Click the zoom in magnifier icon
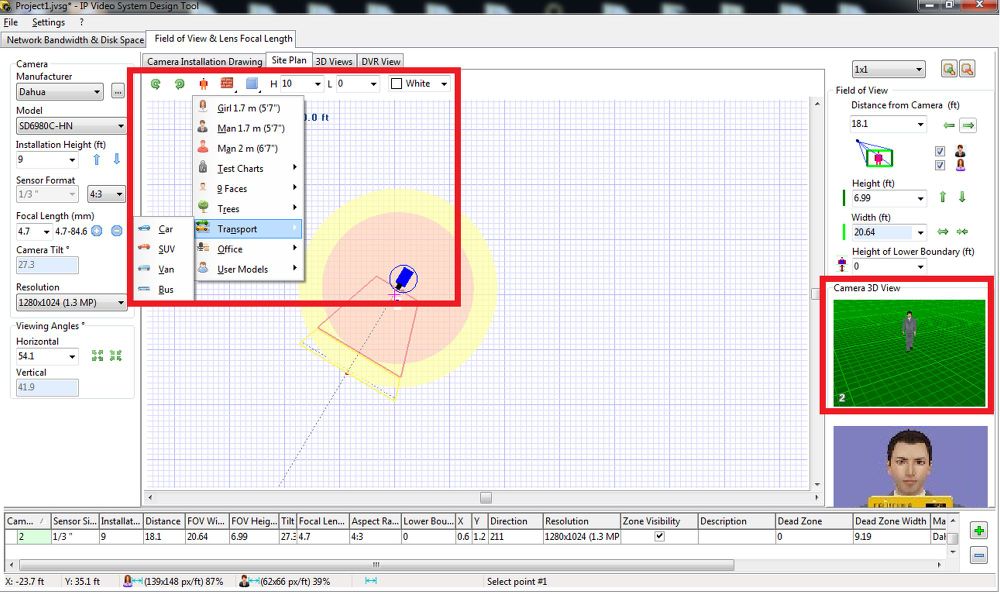Screen dimensions: 1000x594 coord(949,69)
